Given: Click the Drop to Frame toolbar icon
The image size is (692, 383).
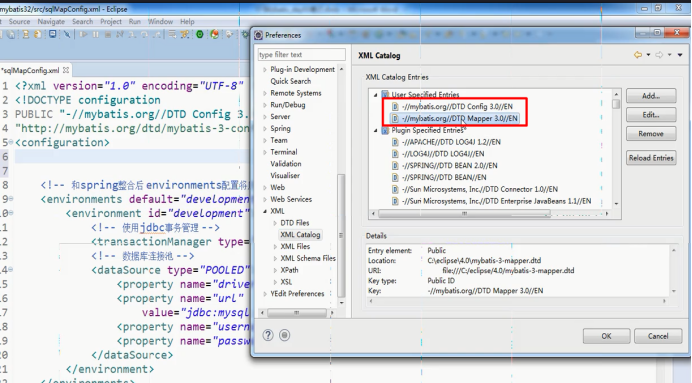Looking at the screenshot, I should 172,34.
